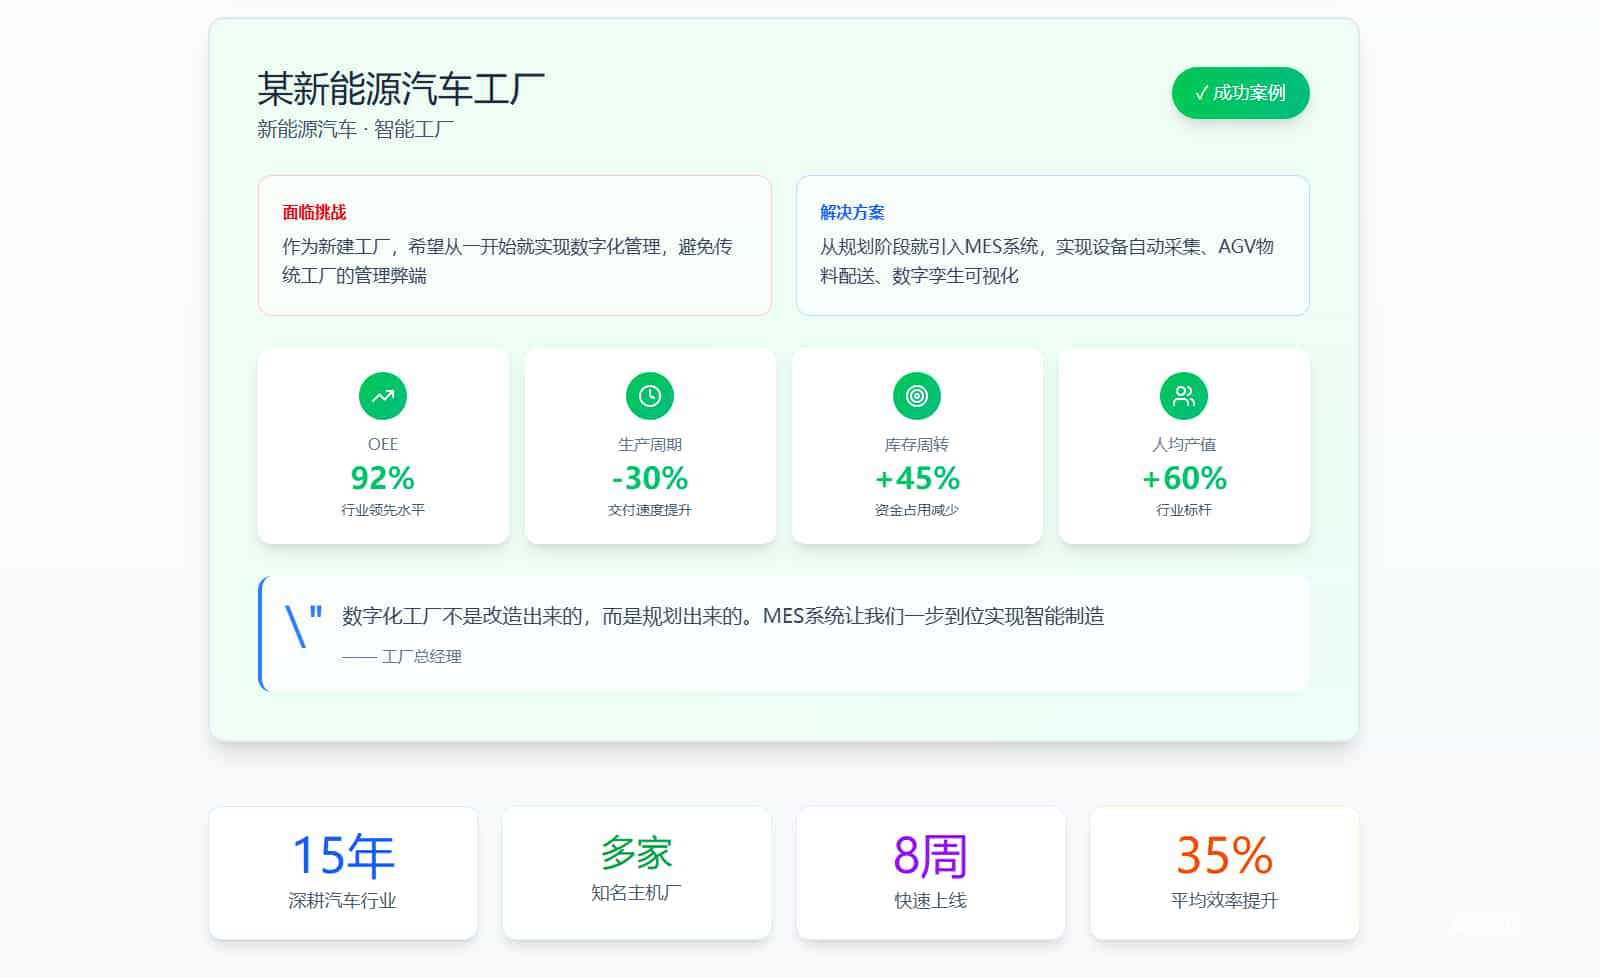Viewport: 1600px width, 977px height.
Task: Open the 15年 深耕汽车行业 stat card
Action: (x=343, y=873)
